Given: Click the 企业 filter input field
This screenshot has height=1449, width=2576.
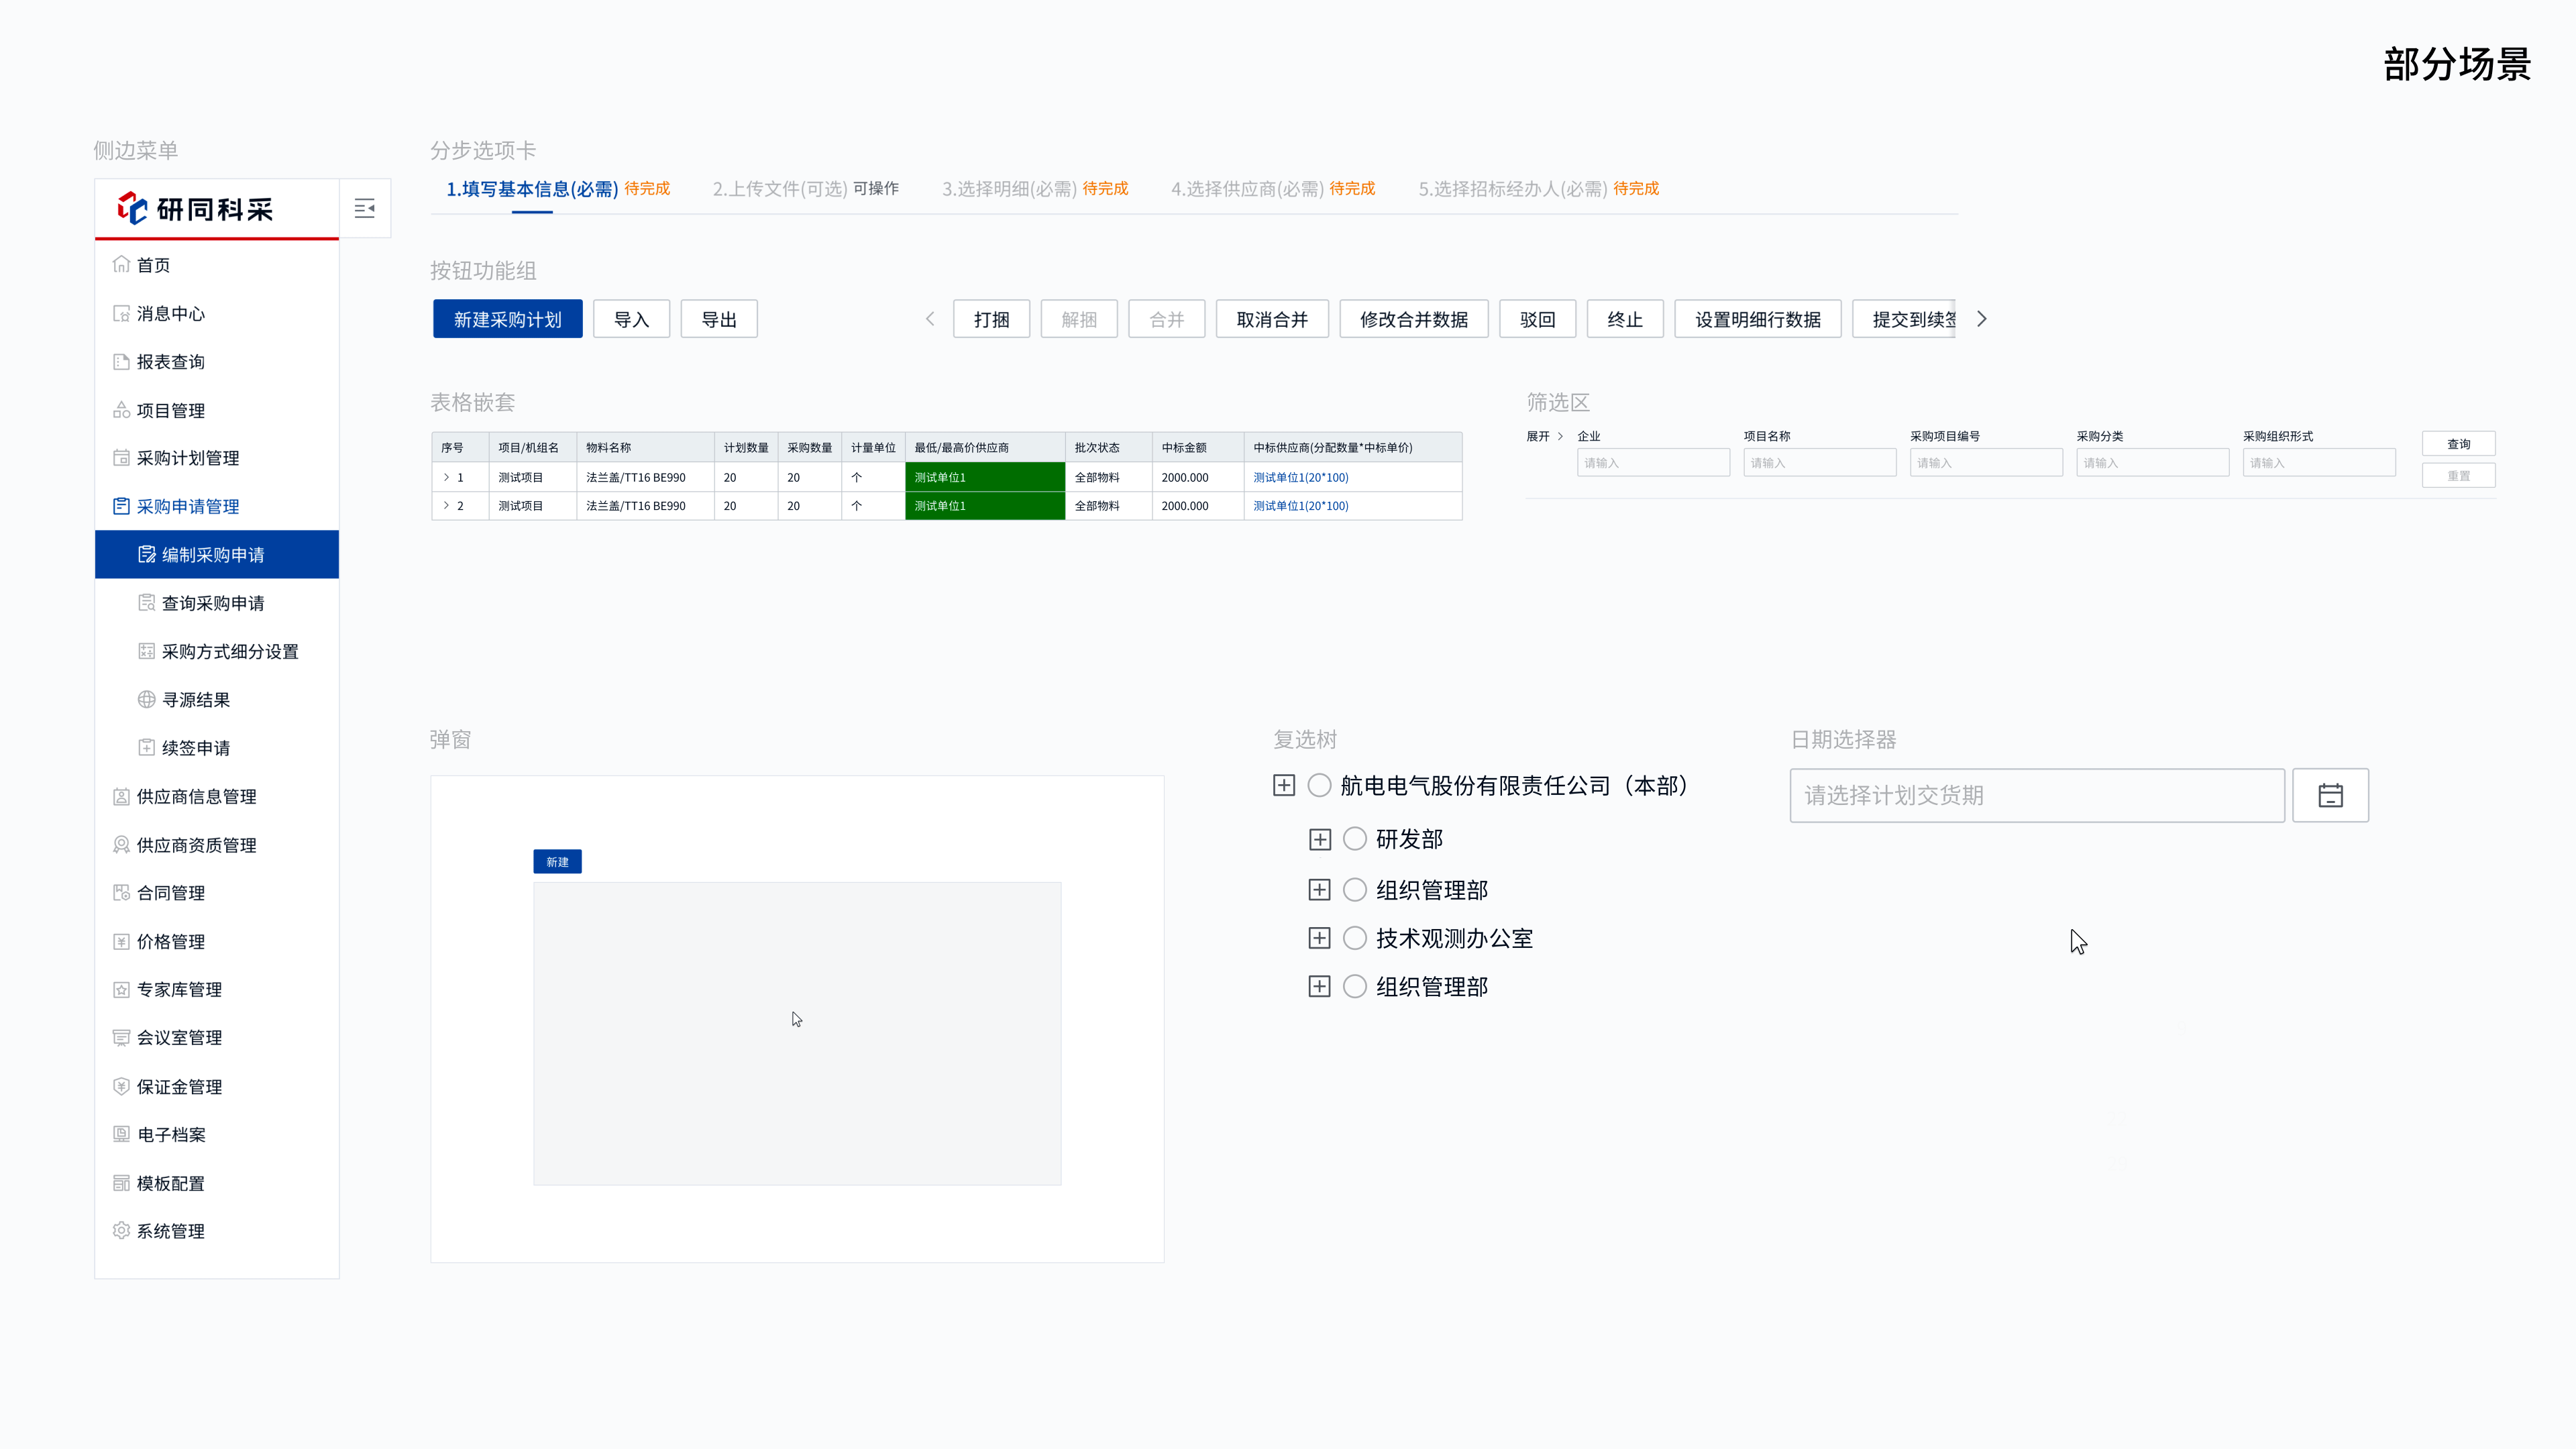Looking at the screenshot, I should [1653, 462].
